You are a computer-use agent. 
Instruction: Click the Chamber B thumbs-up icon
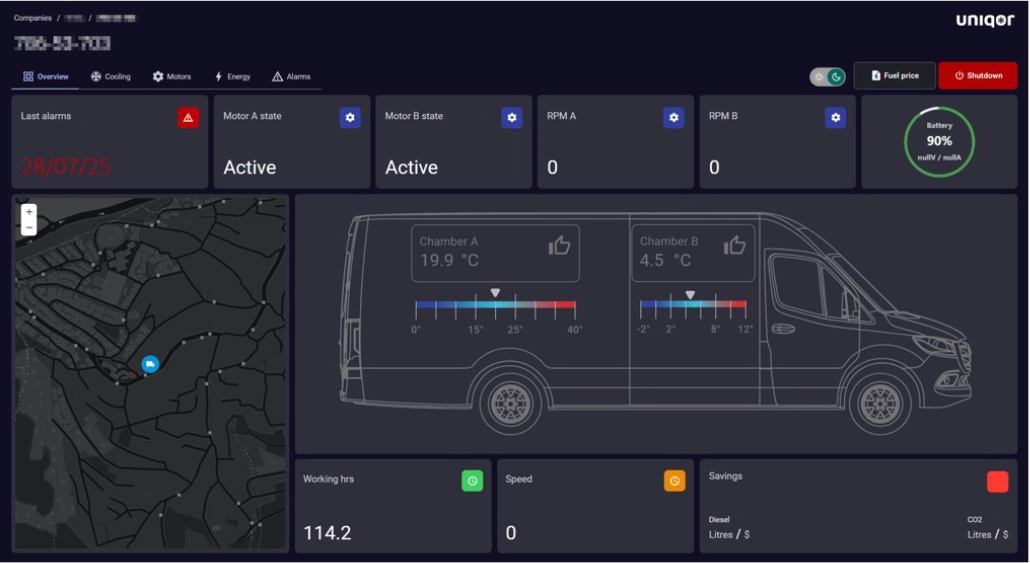click(x=735, y=245)
